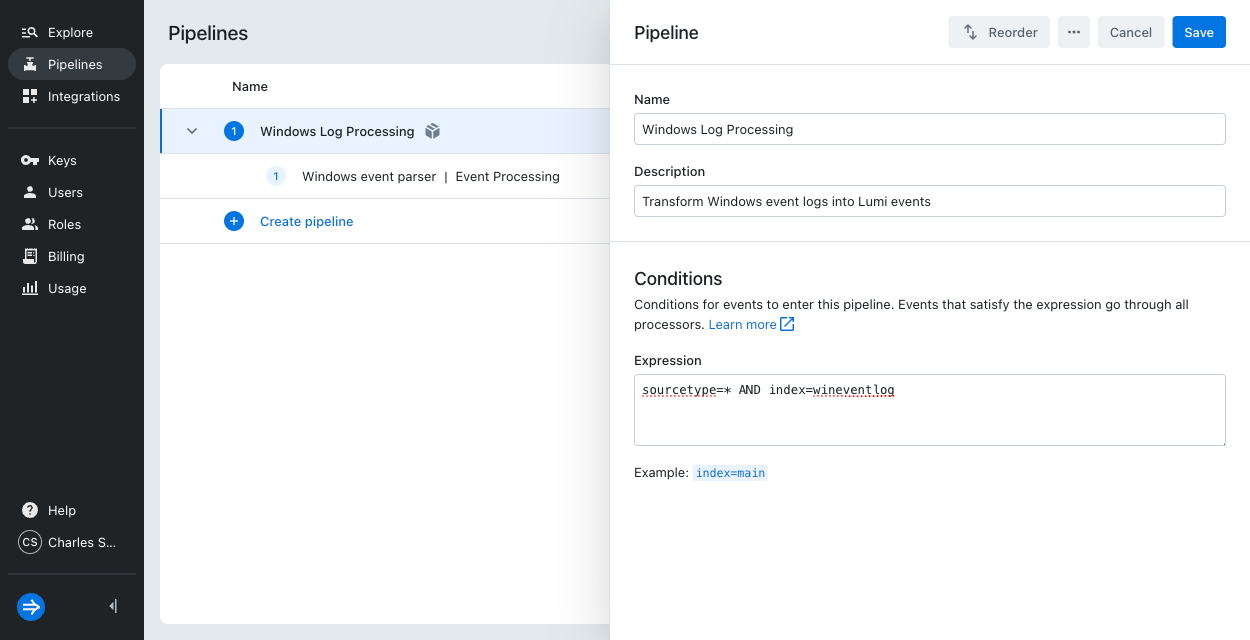The width and height of the screenshot is (1250, 640).
Task: Open Usage bar chart icon
Action: tap(30, 289)
